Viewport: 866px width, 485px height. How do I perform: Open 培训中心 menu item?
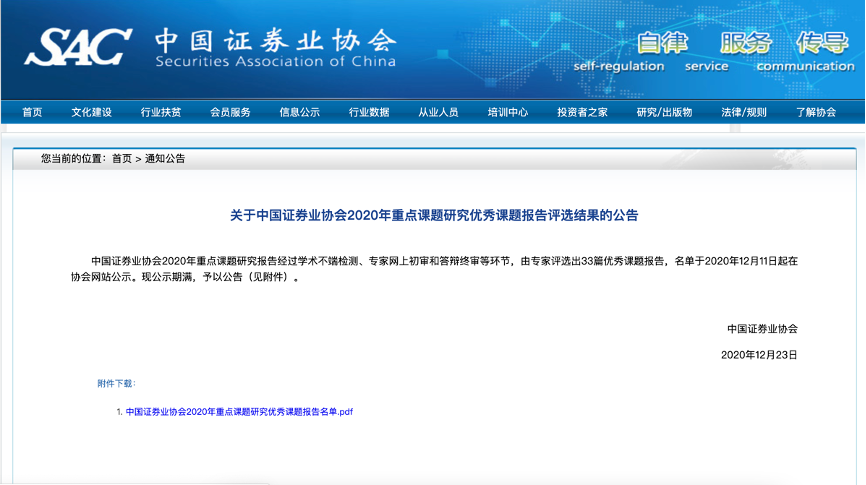(508, 112)
